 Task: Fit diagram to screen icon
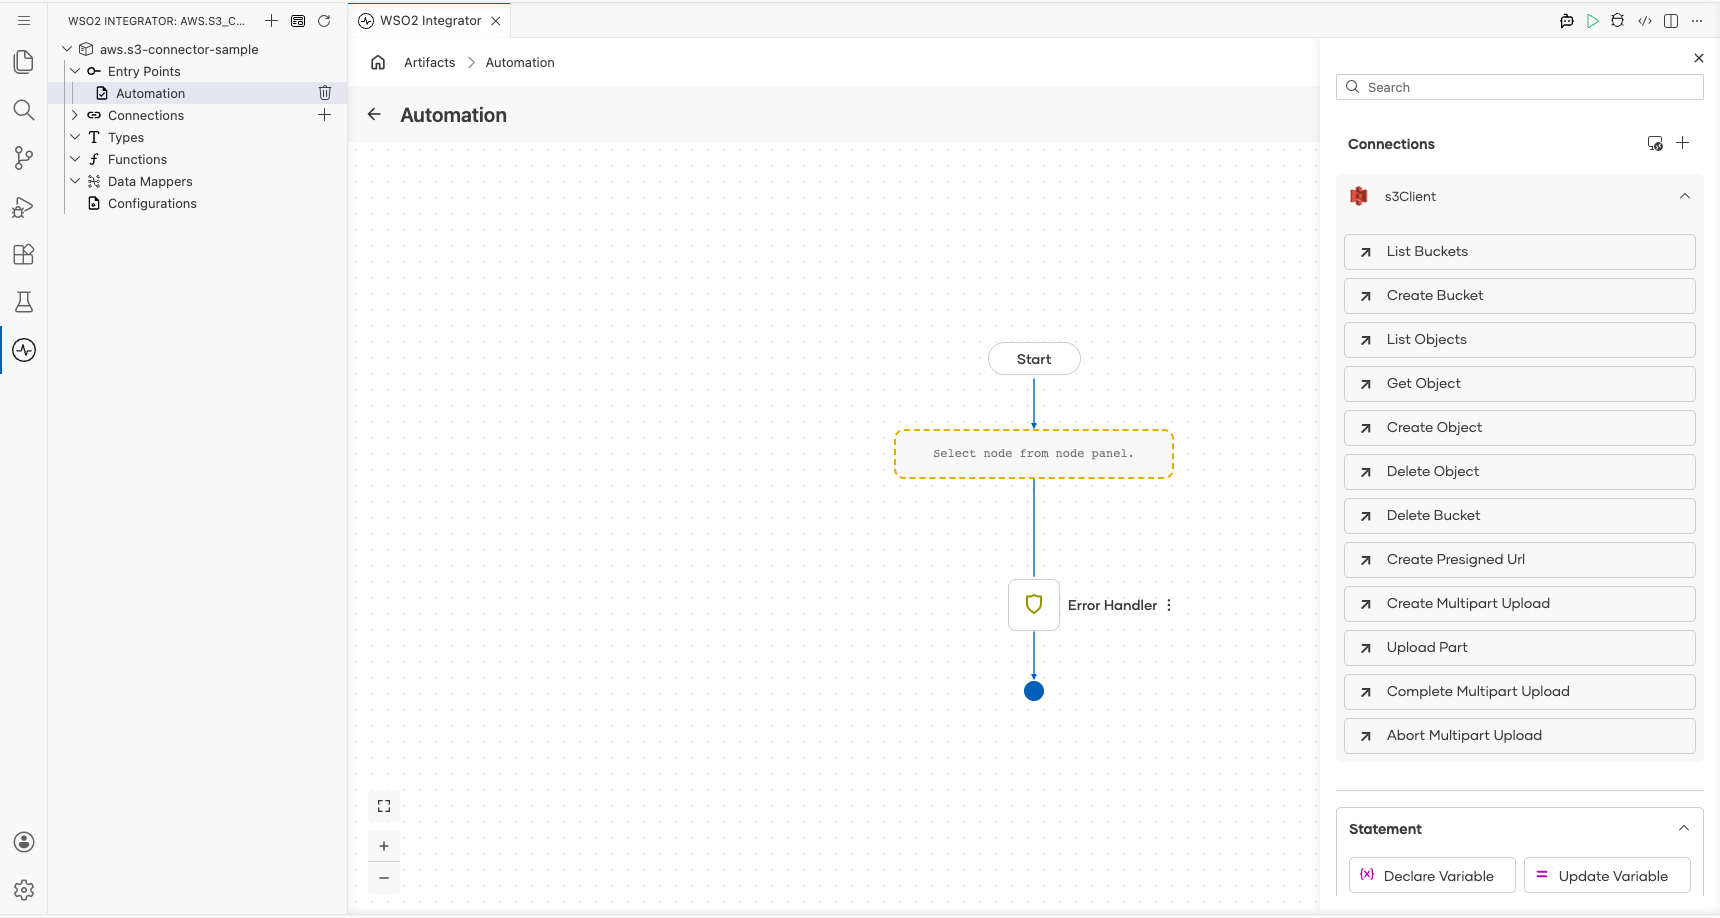tap(384, 806)
